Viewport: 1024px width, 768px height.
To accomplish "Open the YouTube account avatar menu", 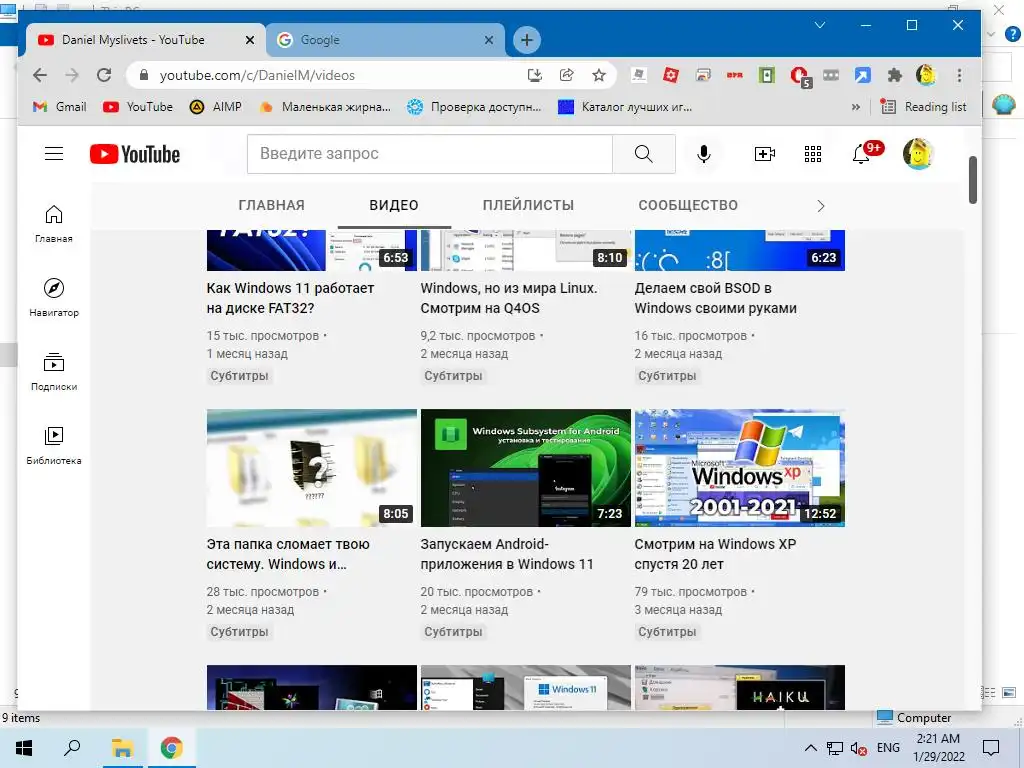I will 918,153.
